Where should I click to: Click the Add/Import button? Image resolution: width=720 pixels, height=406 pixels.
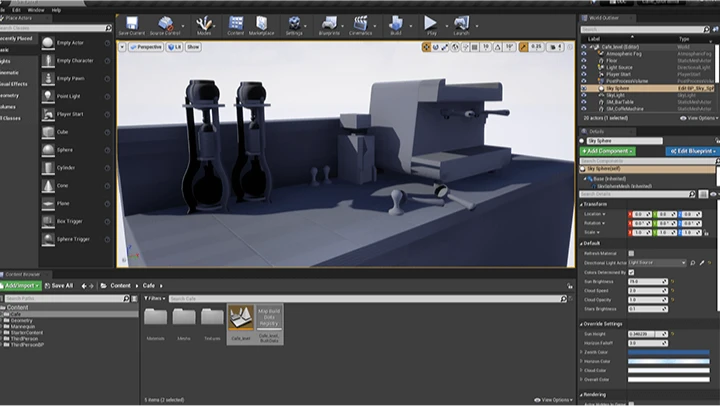tap(21, 286)
